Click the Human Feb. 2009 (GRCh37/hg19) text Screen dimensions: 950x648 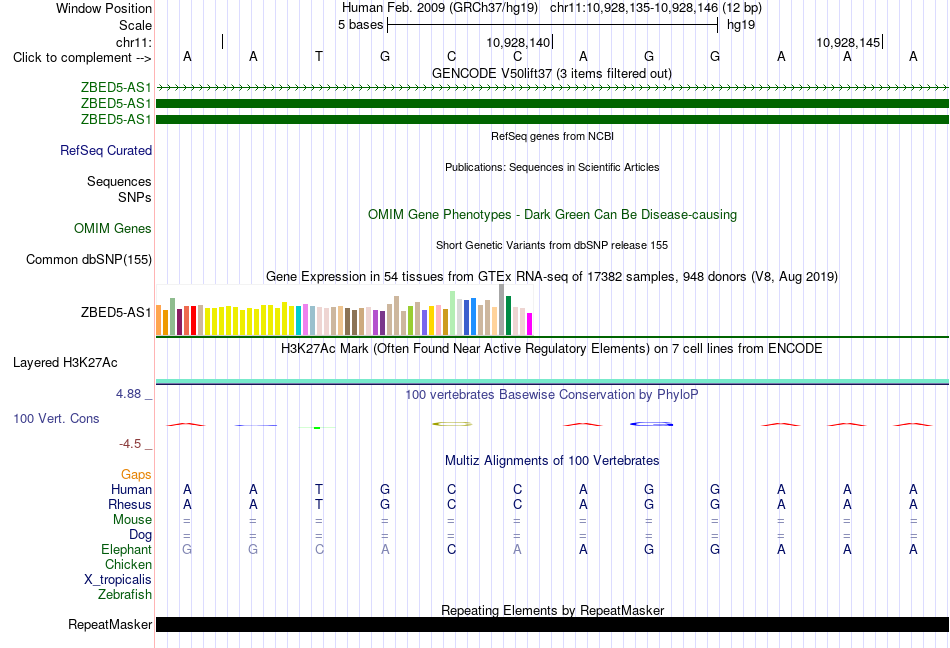coord(440,8)
